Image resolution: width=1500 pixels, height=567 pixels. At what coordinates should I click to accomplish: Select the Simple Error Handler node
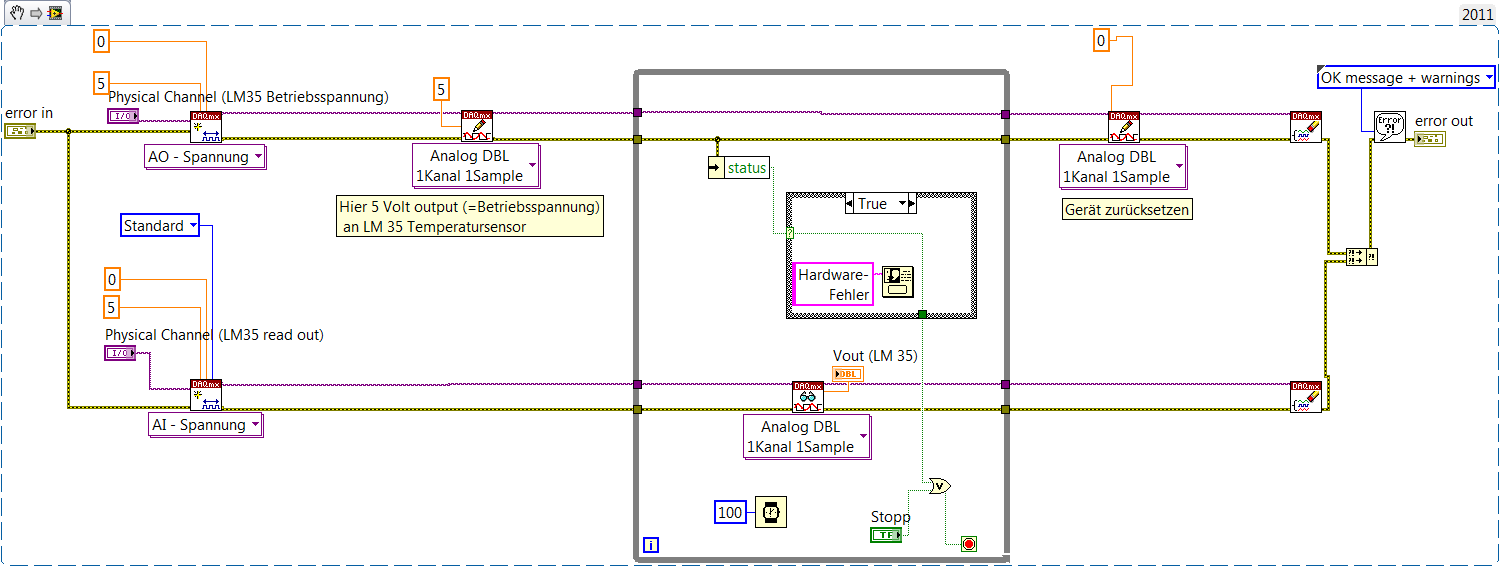point(1390,127)
